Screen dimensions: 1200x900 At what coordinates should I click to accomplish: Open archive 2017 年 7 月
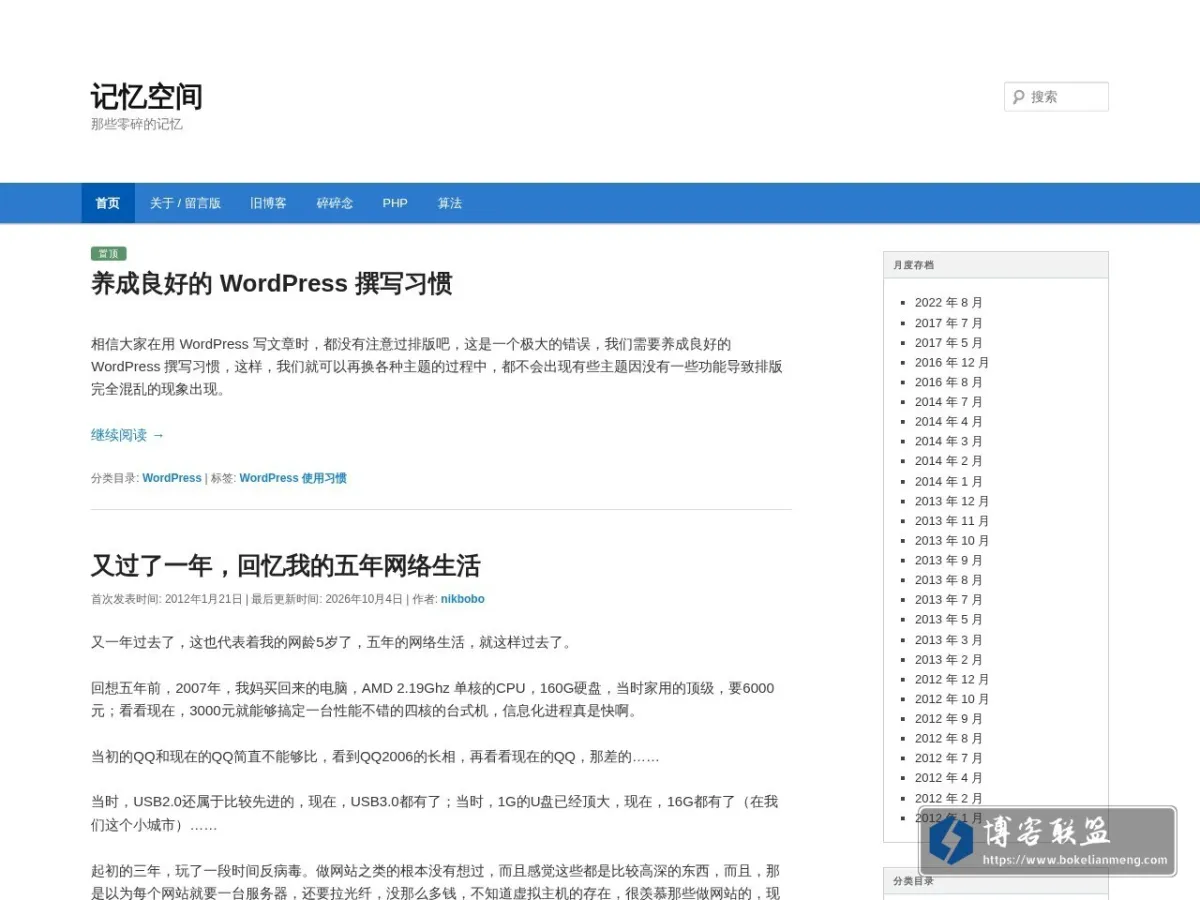(949, 323)
